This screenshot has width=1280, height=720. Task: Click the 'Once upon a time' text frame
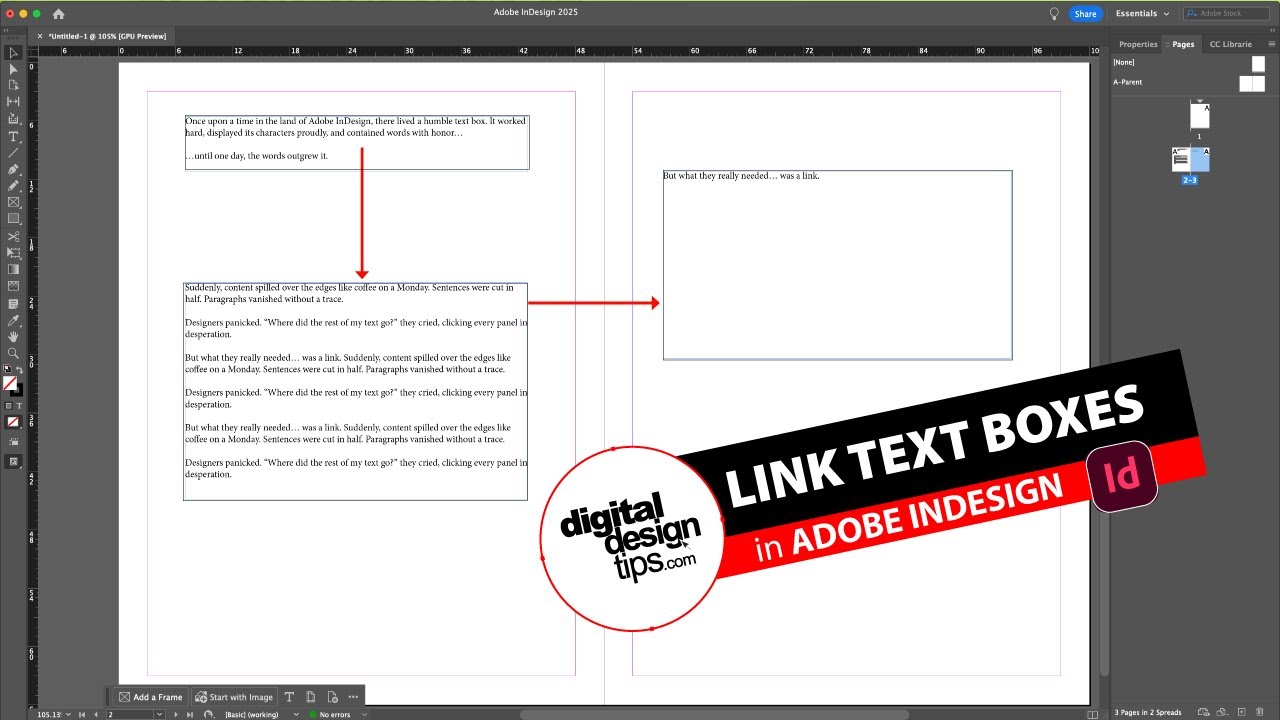coord(357,142)
